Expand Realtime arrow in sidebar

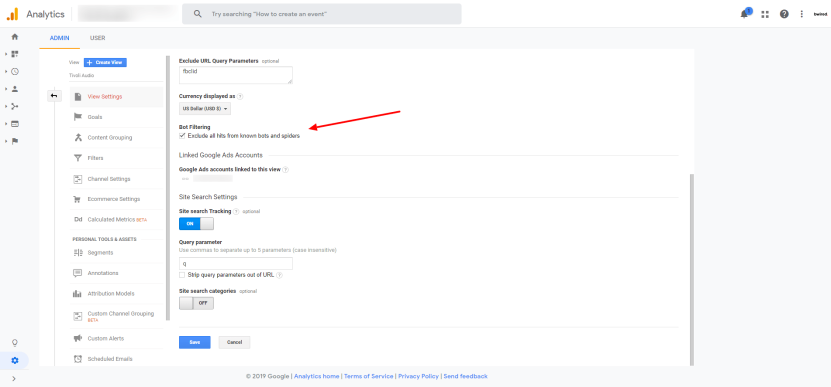(x=6, y=72)
